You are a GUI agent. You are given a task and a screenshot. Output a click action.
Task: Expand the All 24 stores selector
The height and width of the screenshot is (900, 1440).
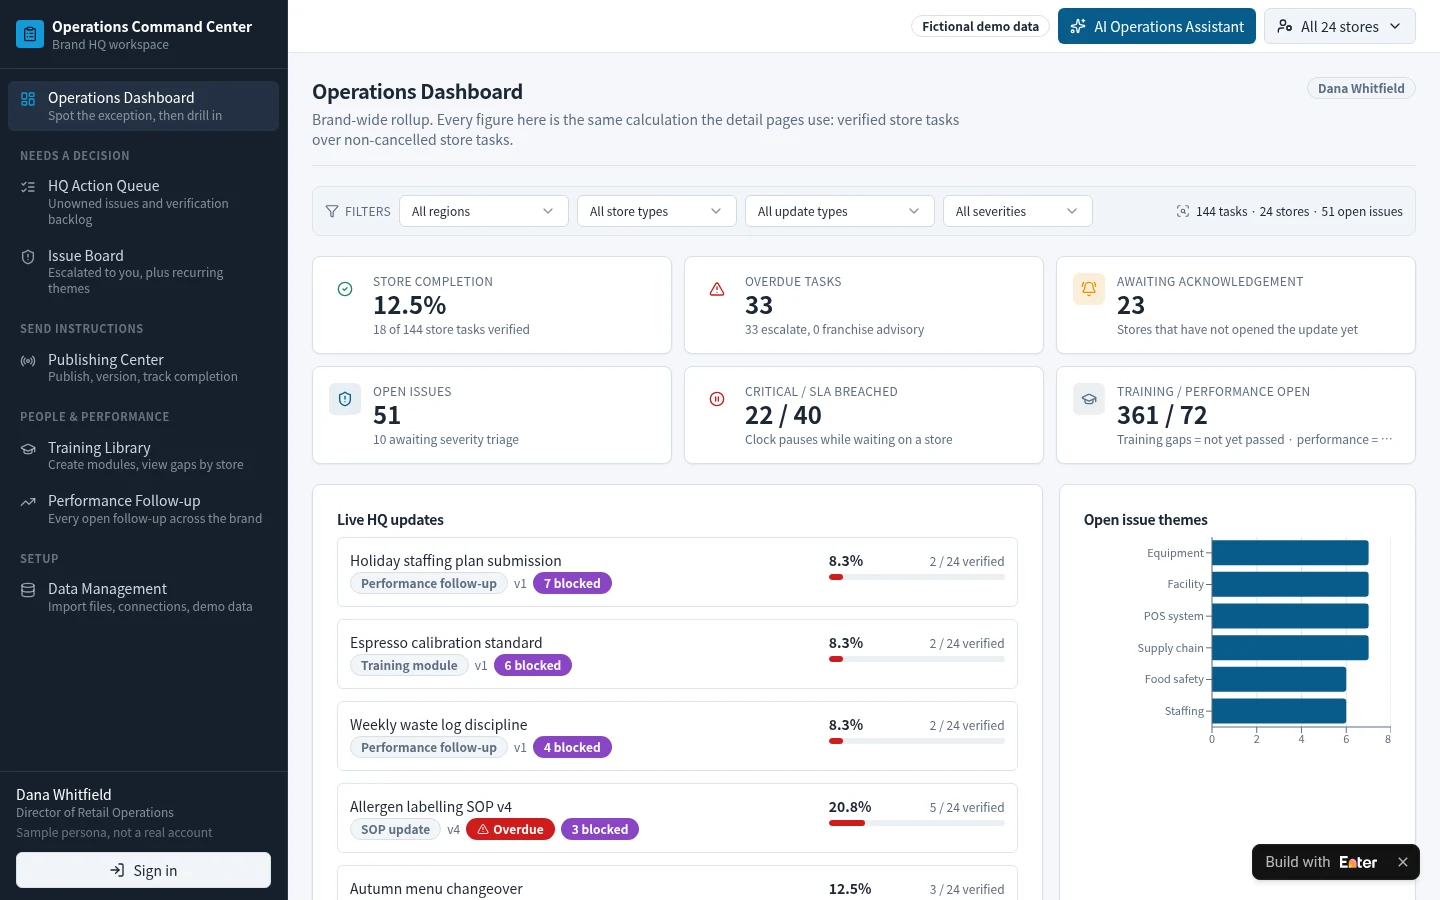1340,26
